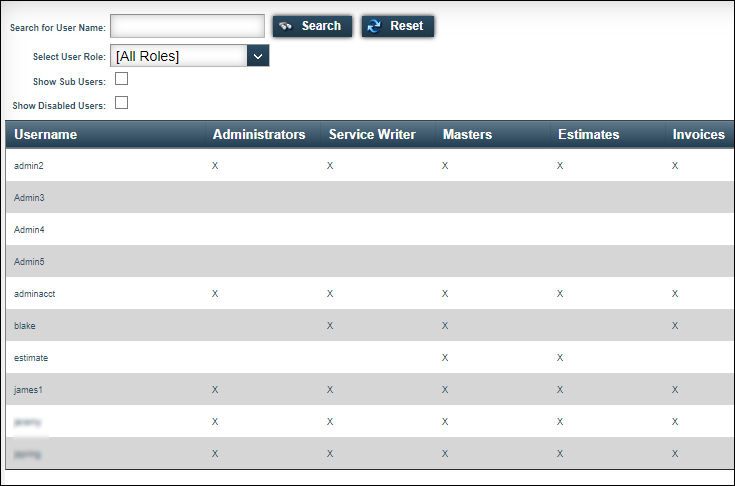This screenshot has height=486, width=735.
Task: Sort by the Username column header
Action: (x=45, y=135)
